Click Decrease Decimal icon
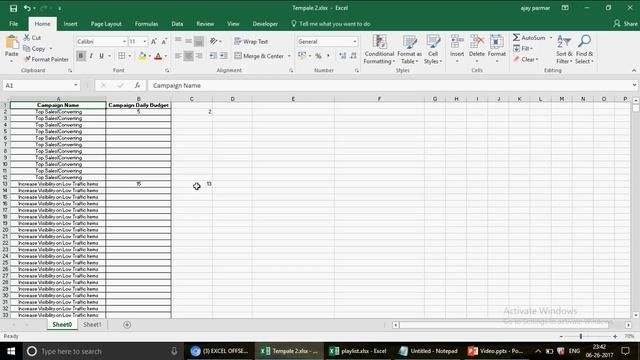Screen dimensions: 640x360 click(x=353, y=56)
